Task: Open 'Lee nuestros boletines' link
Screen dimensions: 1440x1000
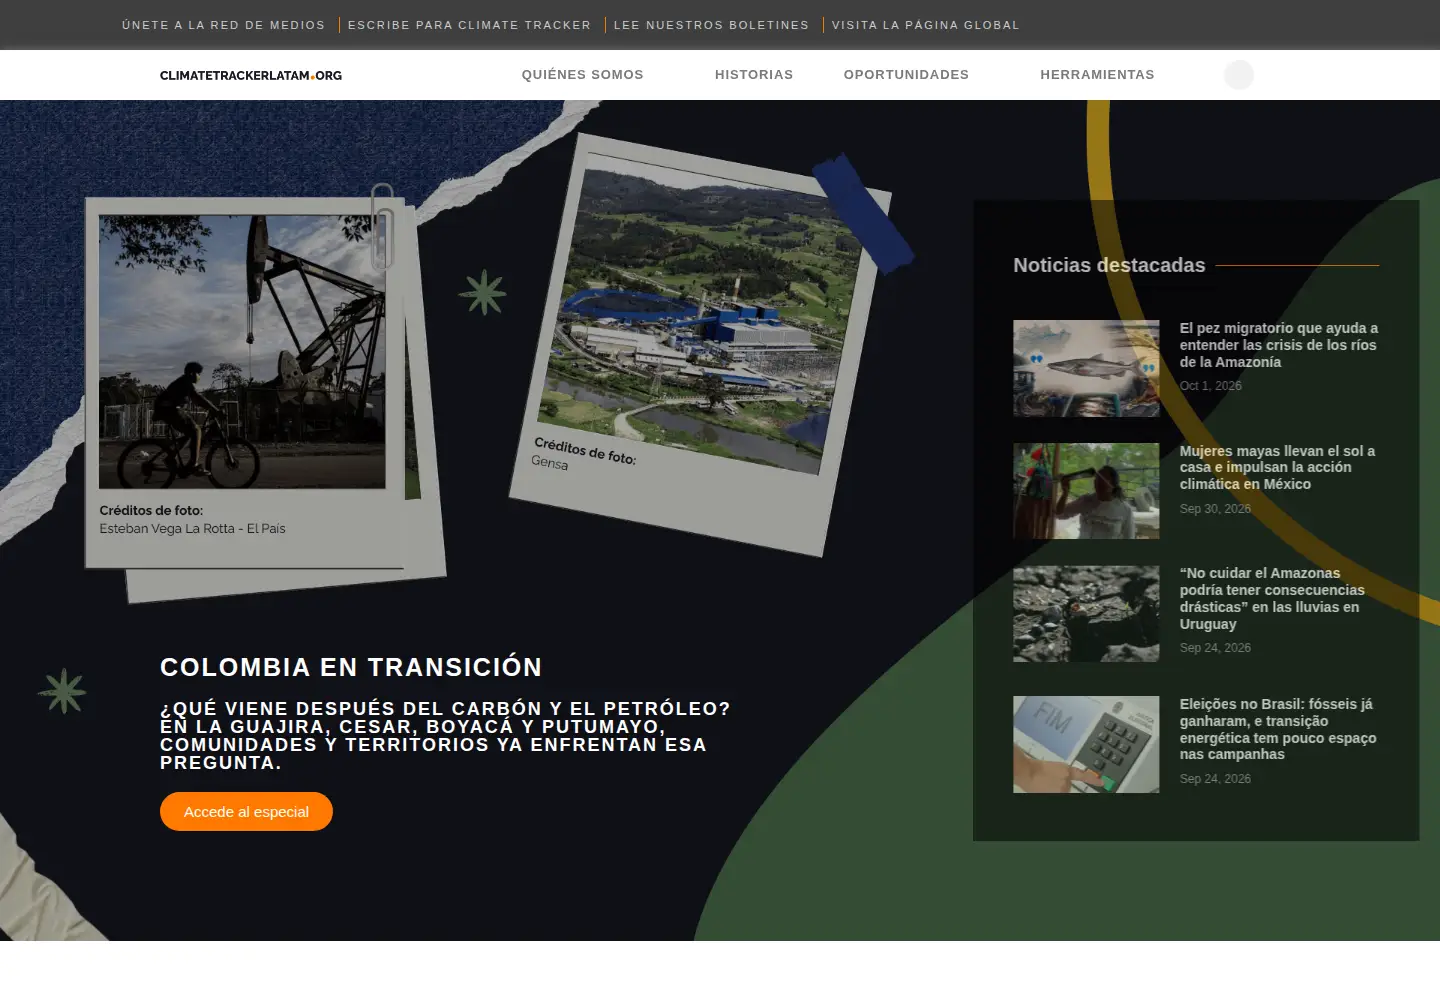Action: [x=711, y=25]
